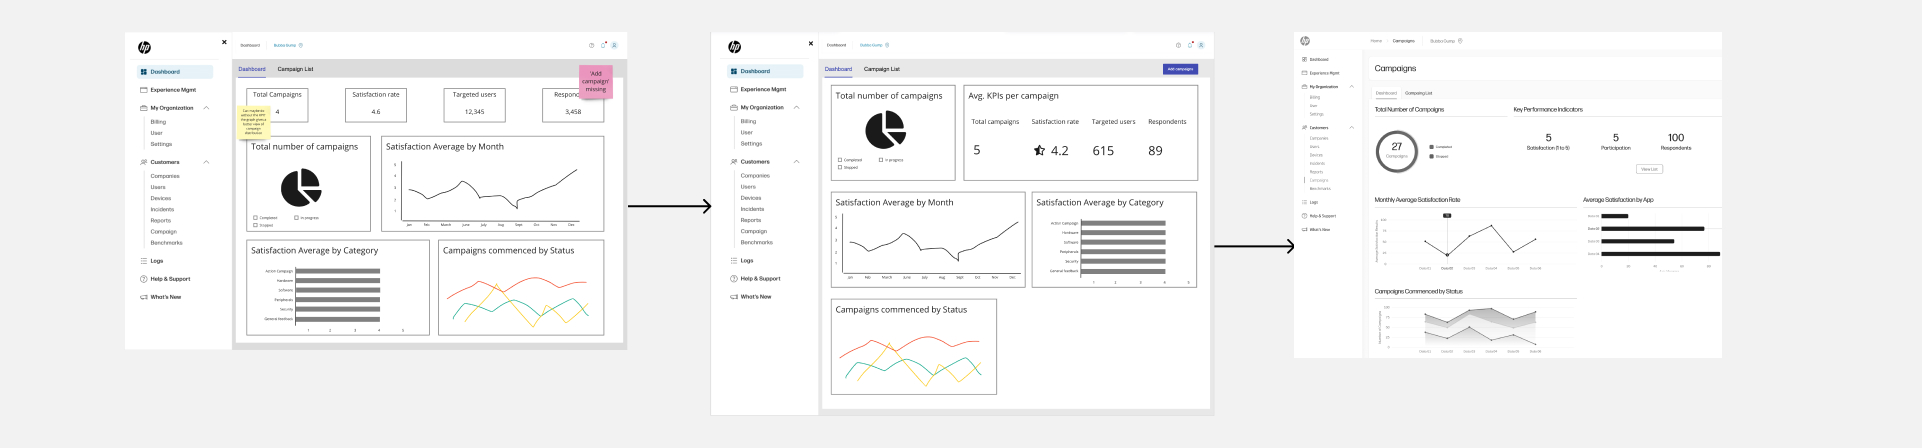Click the Logs list icon in the middle wireframe sidebar

[734, 260]
